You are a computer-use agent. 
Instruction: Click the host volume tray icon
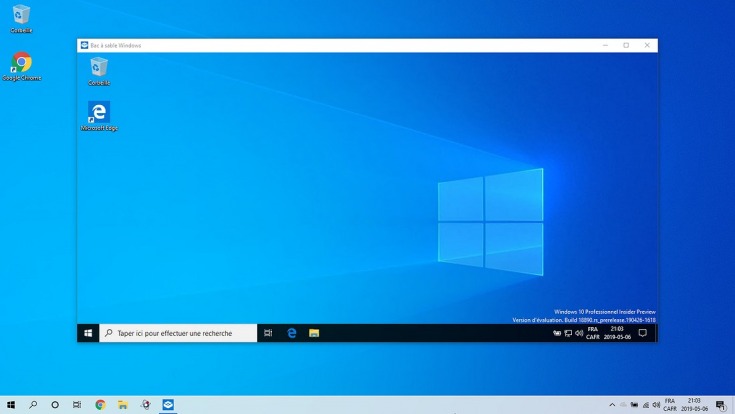pos(656,405)
